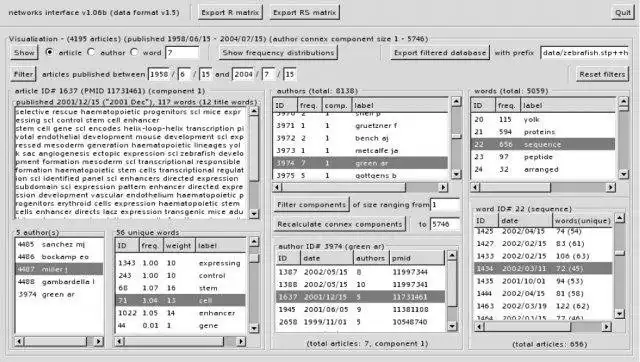This screenshot has width=640, height=362.
Task: Click the scroll up arrow in authors list
Action: pyautogui.click(x=456, y=101)
